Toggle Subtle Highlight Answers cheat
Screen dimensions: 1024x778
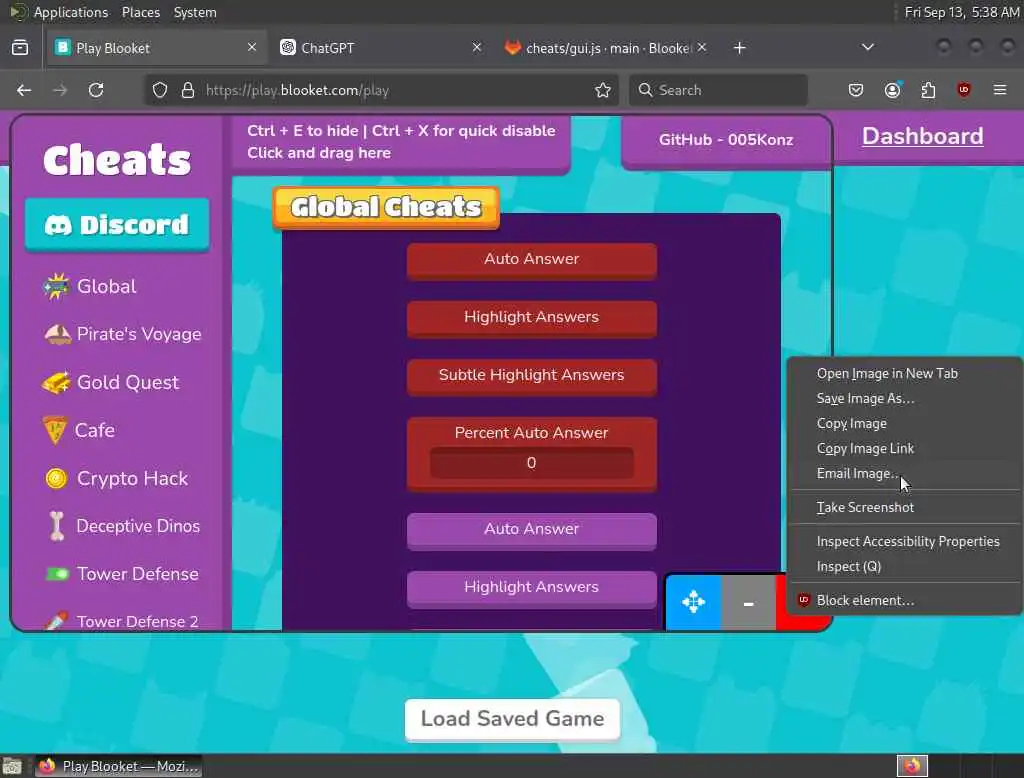tap(532, 376)
